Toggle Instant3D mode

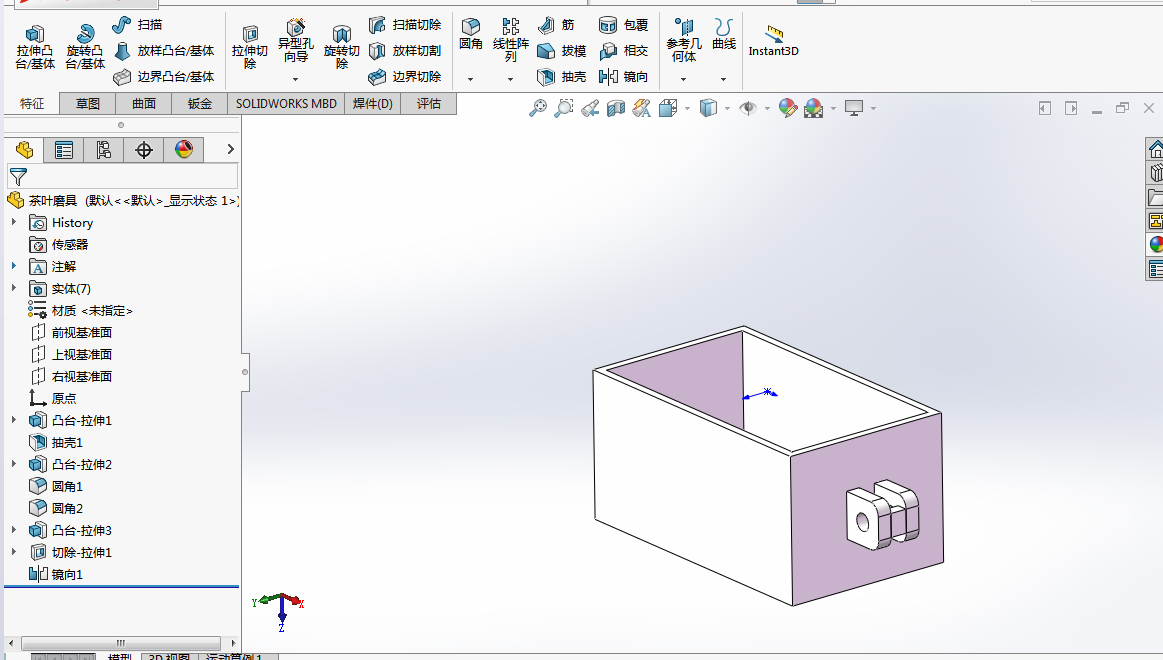click(x=774, y=41)
